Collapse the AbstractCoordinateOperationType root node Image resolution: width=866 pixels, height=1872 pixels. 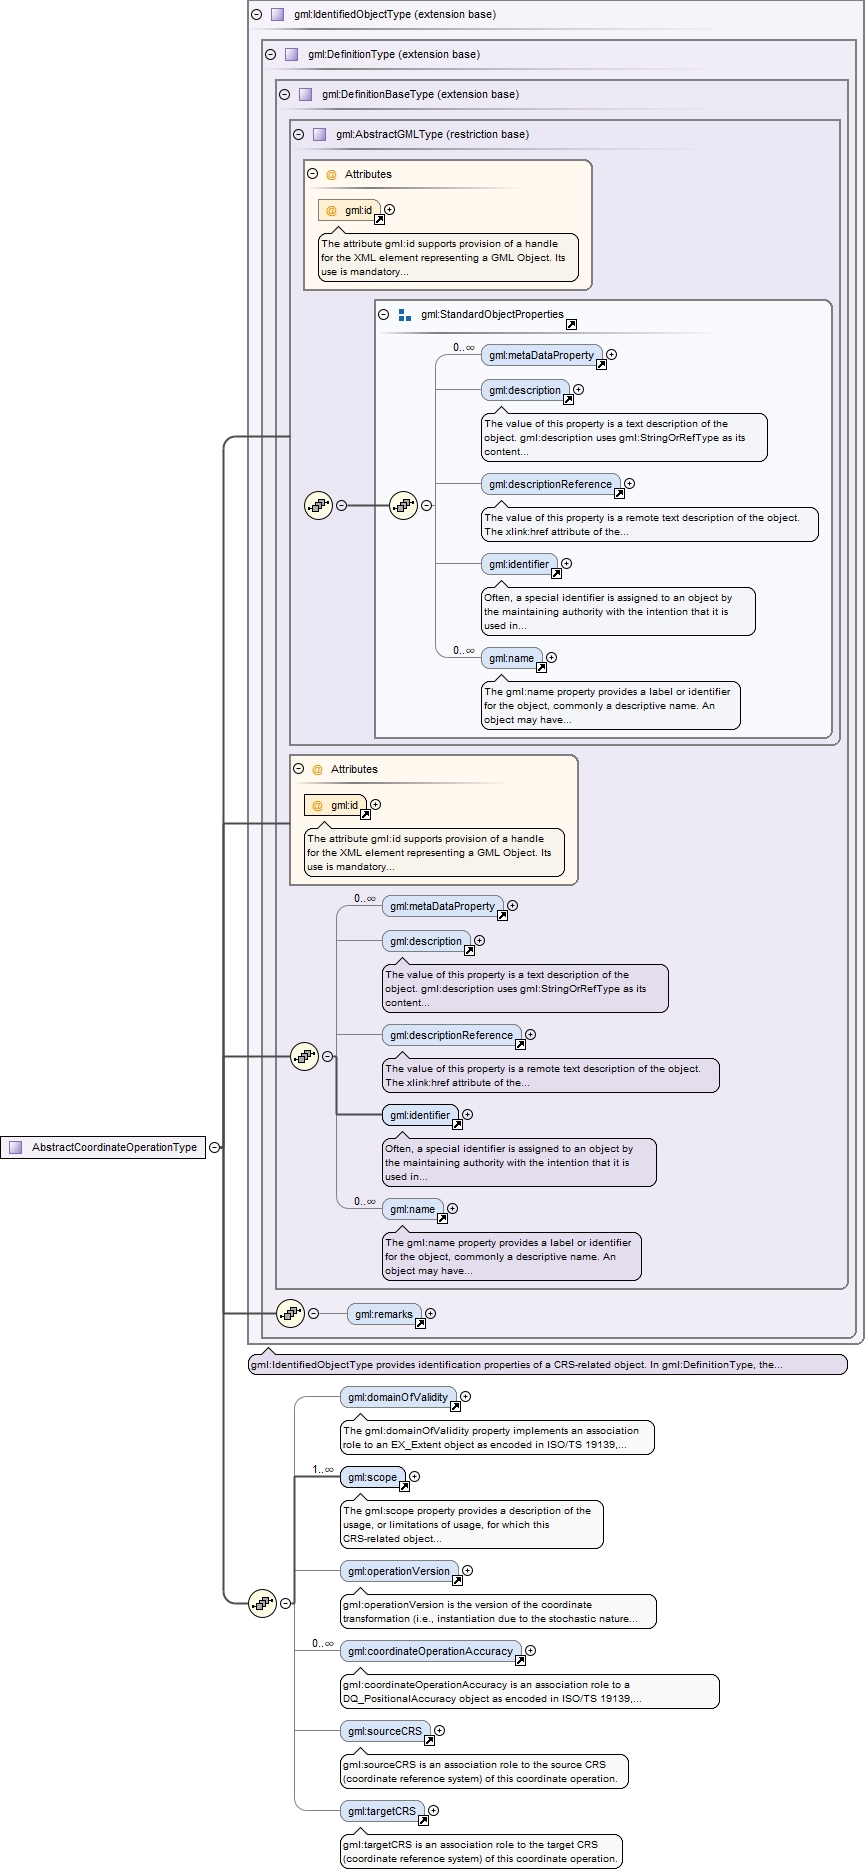pyautogui.click(x=214, y=1147)
